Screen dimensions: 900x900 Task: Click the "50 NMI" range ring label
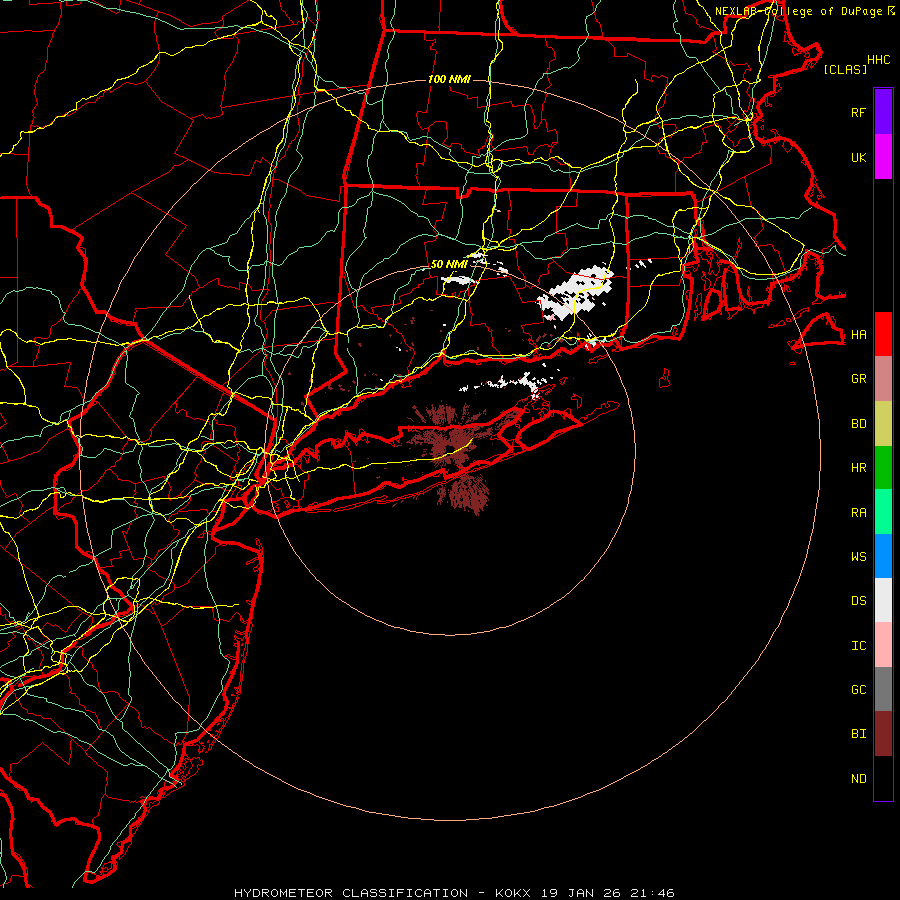click(x=449, y=264)
